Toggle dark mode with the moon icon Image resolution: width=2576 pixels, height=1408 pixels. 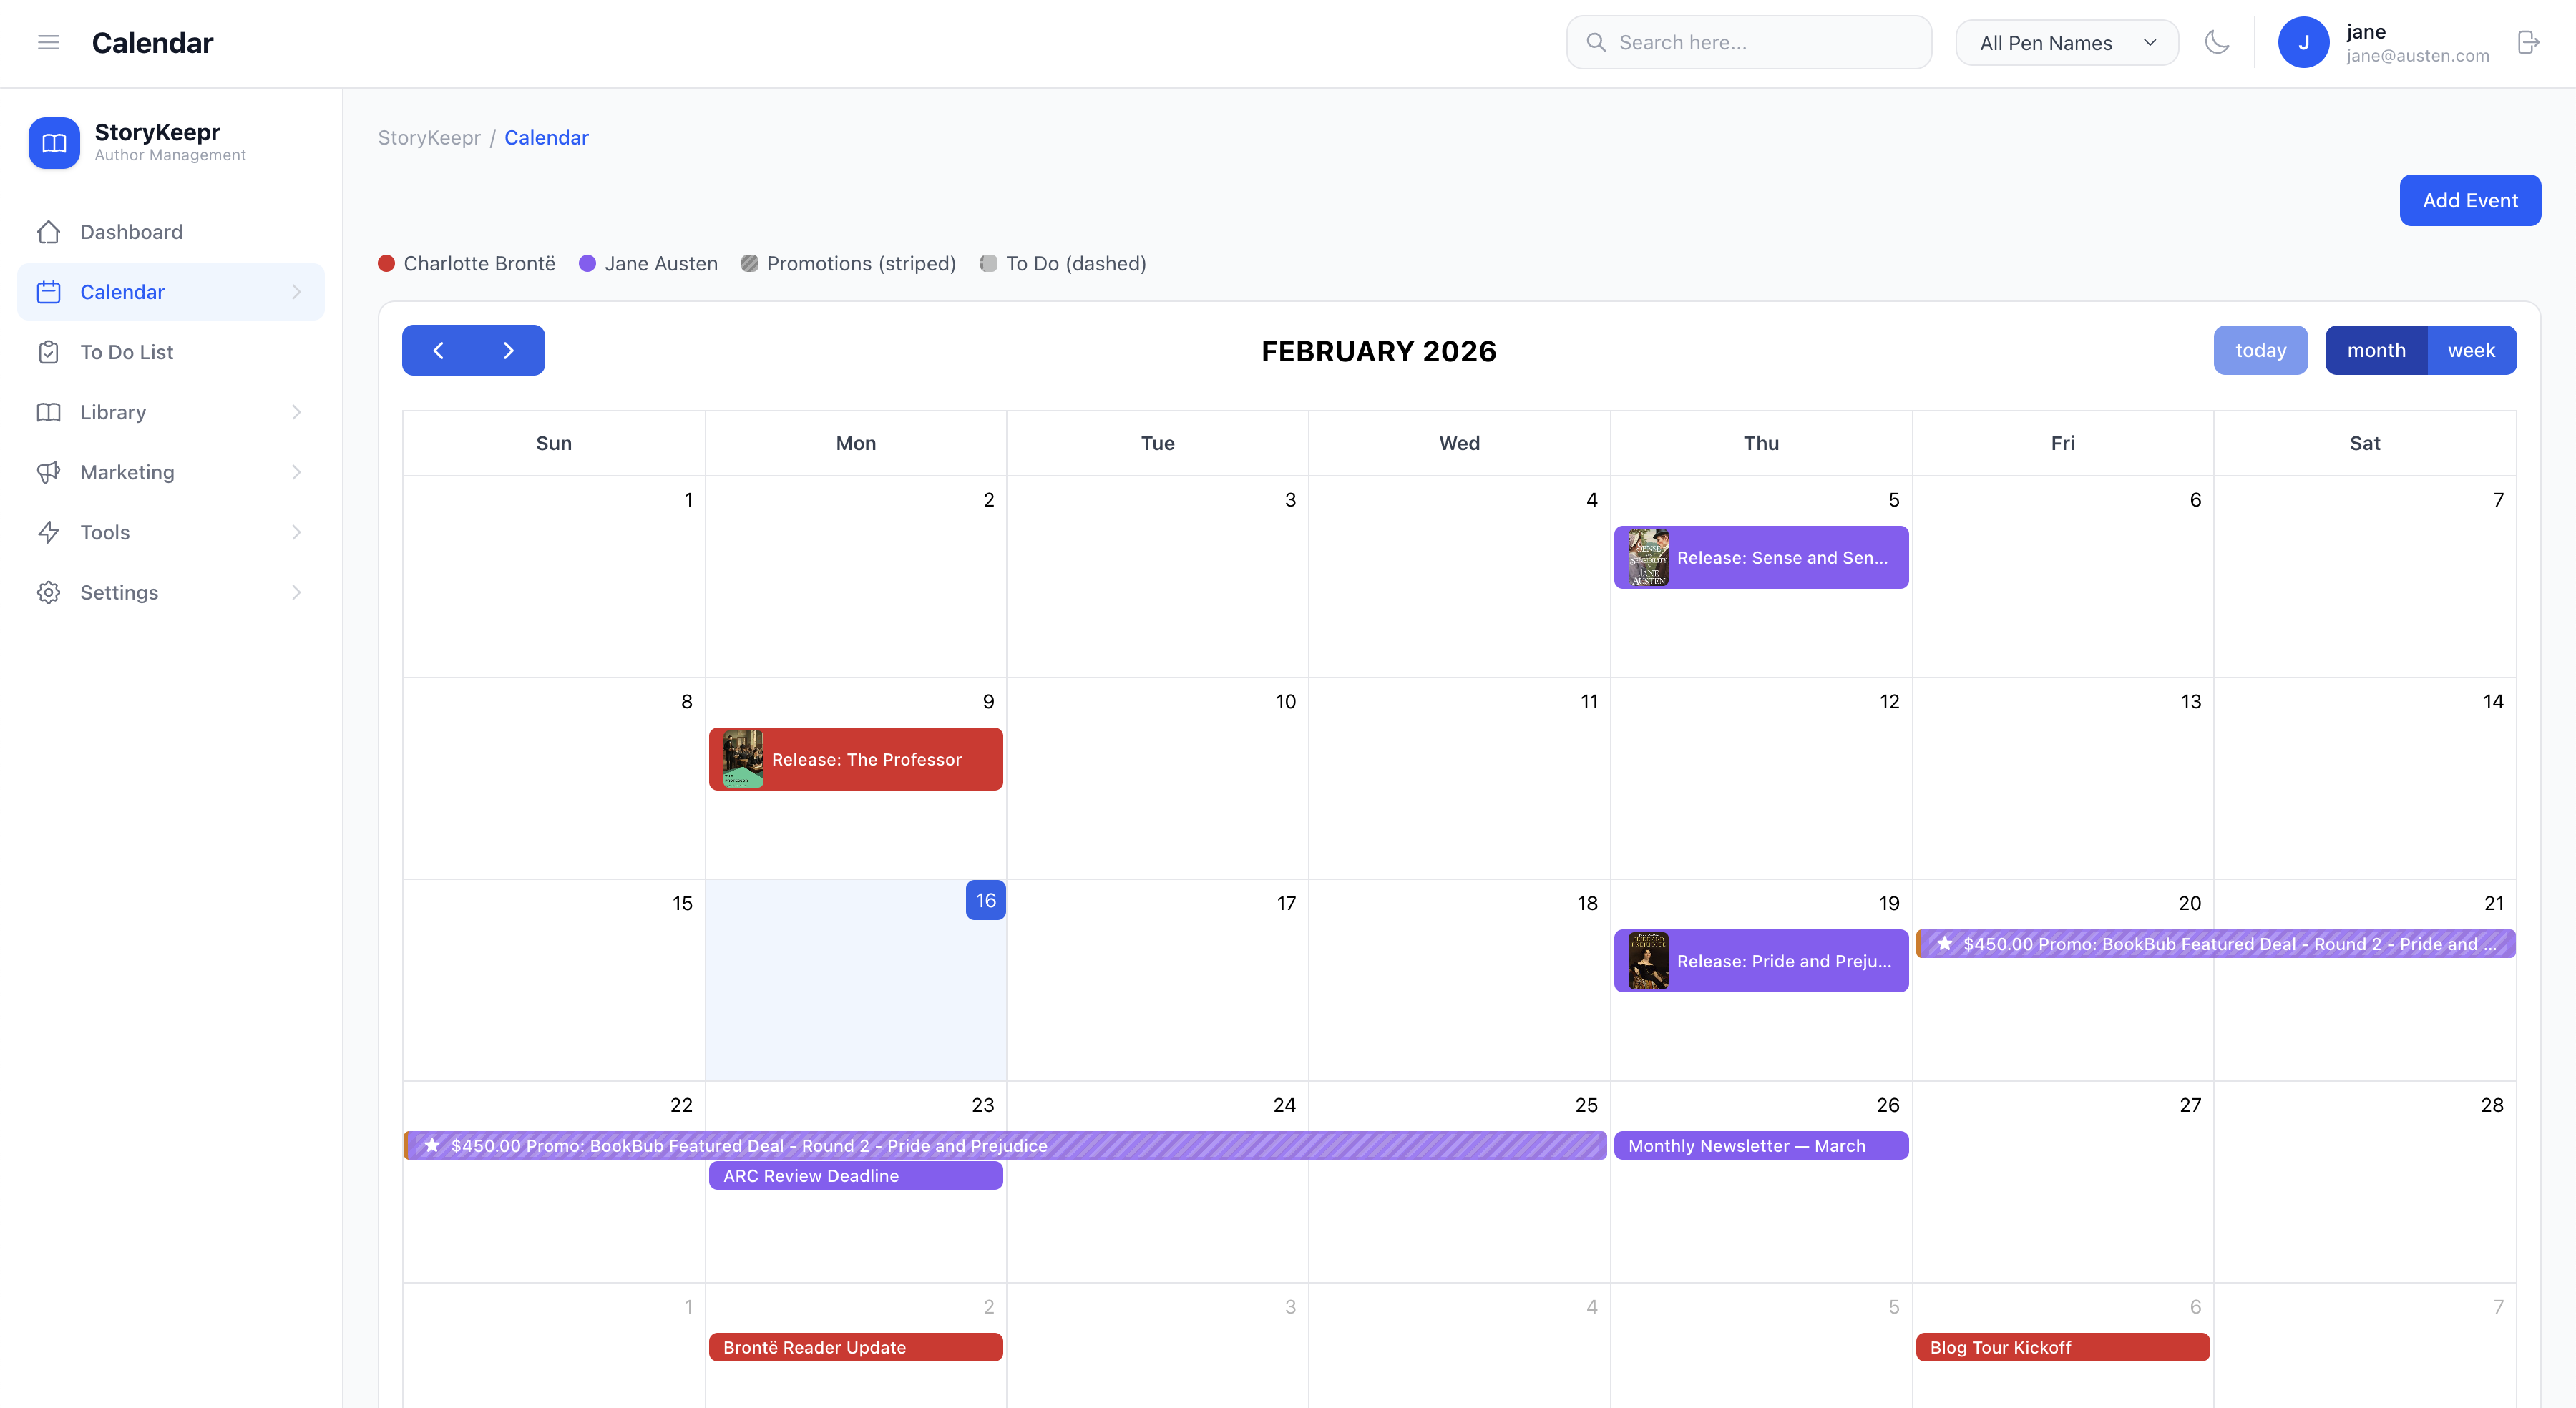2217,42
